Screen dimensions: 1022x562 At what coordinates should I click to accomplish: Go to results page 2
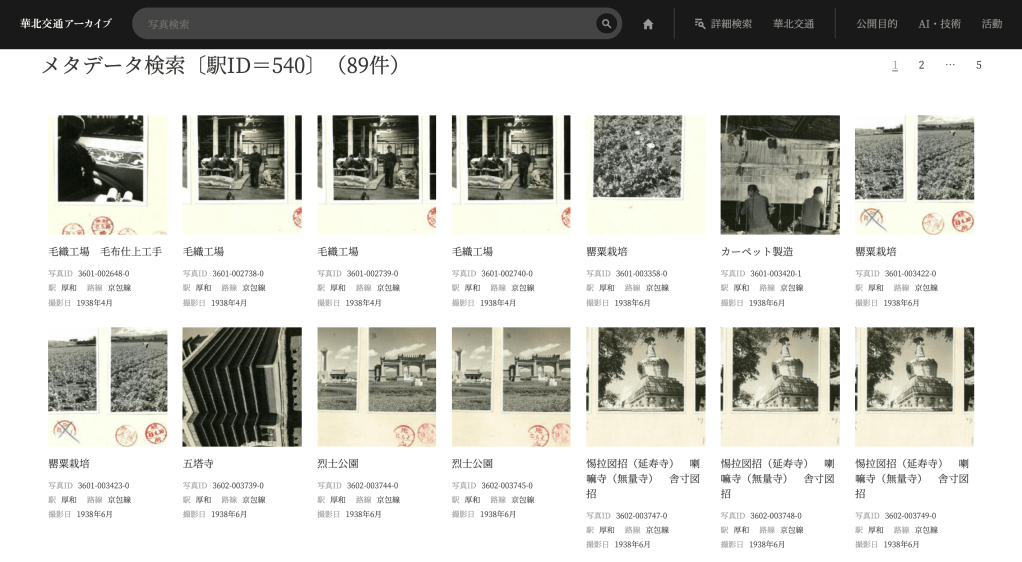[x=921, y=65]
